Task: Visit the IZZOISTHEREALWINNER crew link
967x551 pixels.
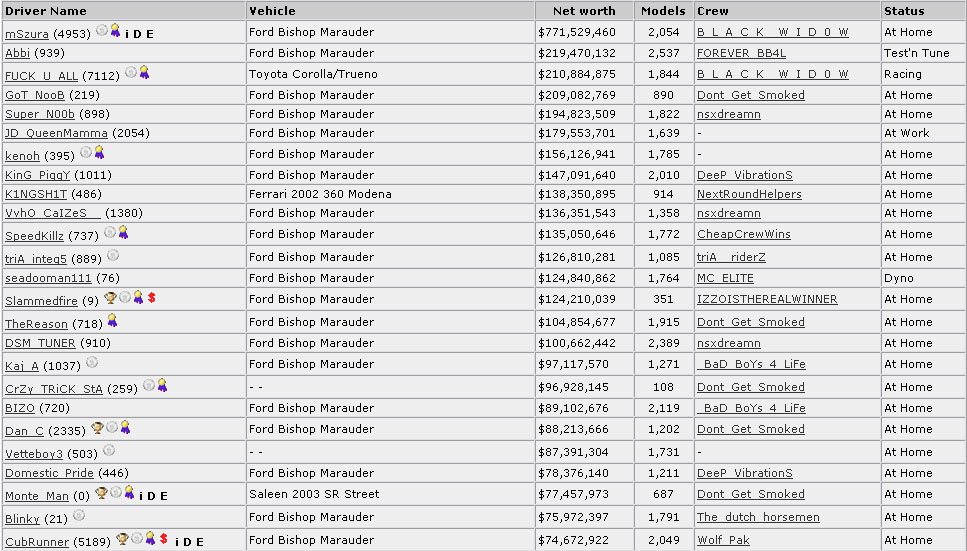Action: pyautogui.click(x=767, y=299)
